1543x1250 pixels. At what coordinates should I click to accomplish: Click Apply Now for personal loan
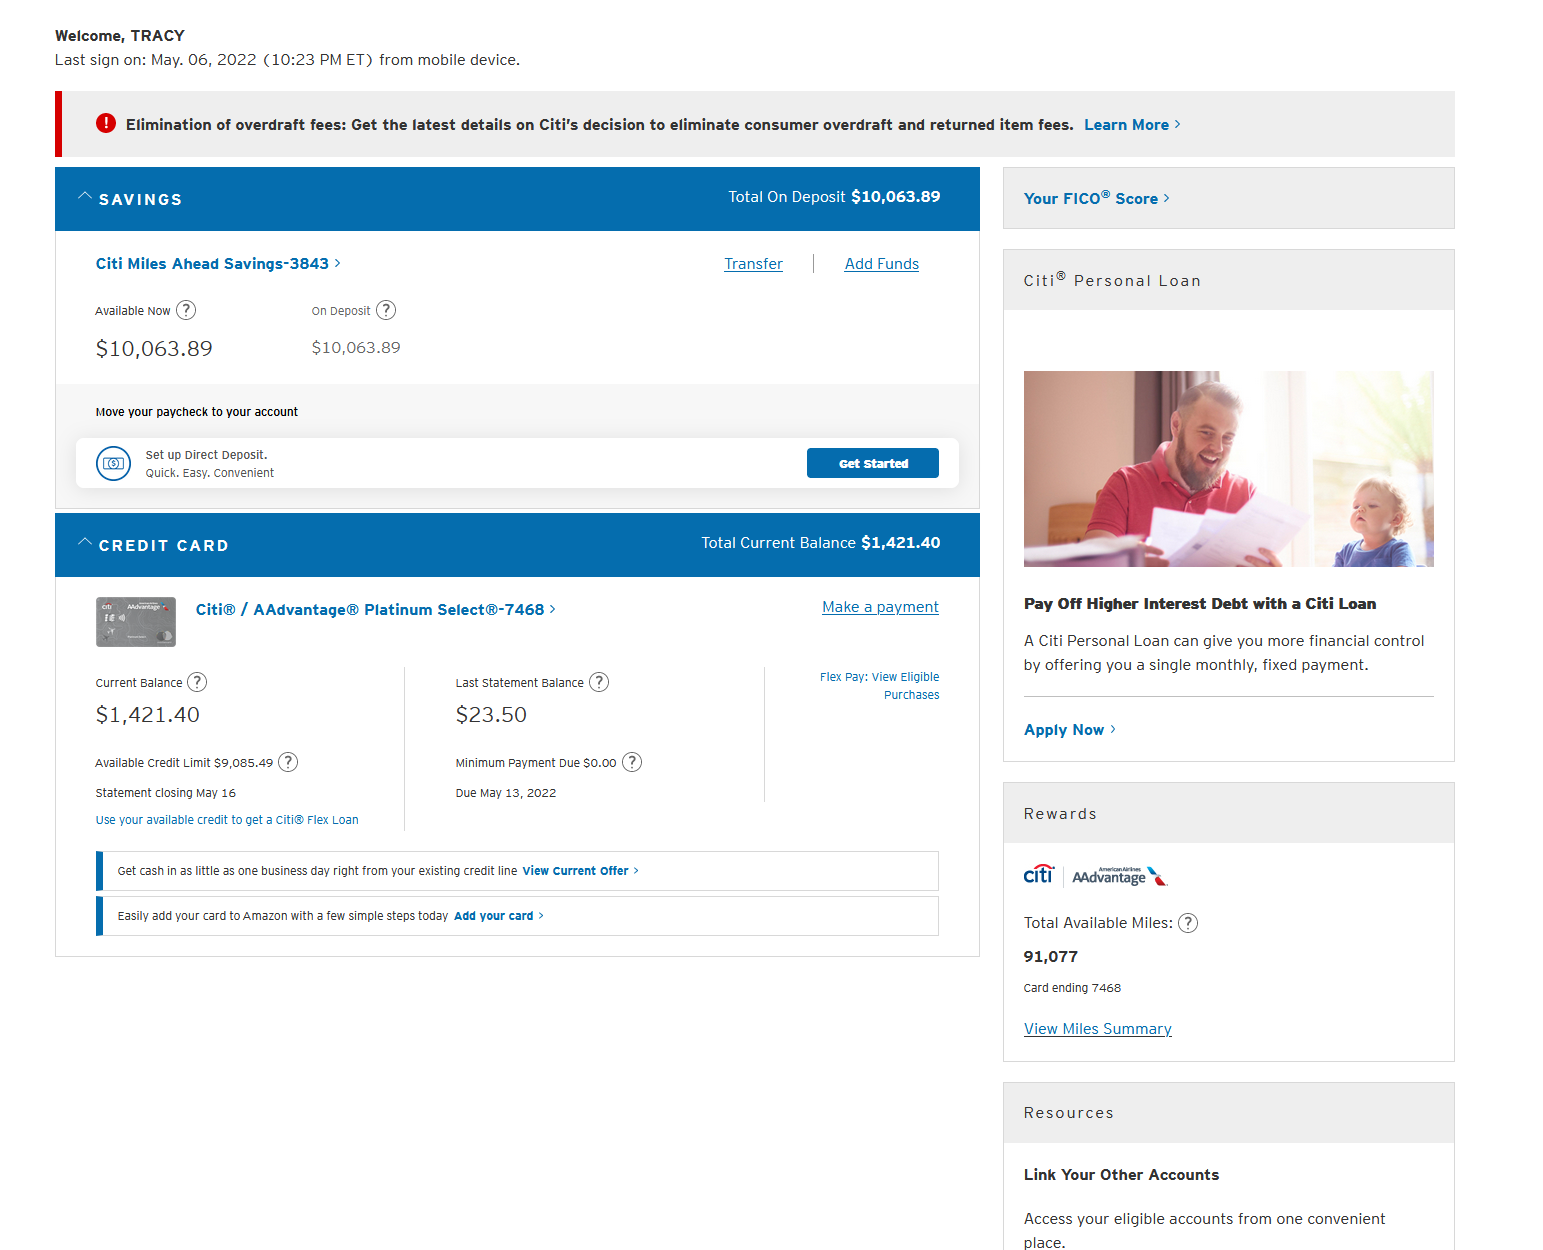tap(1070, 730)
